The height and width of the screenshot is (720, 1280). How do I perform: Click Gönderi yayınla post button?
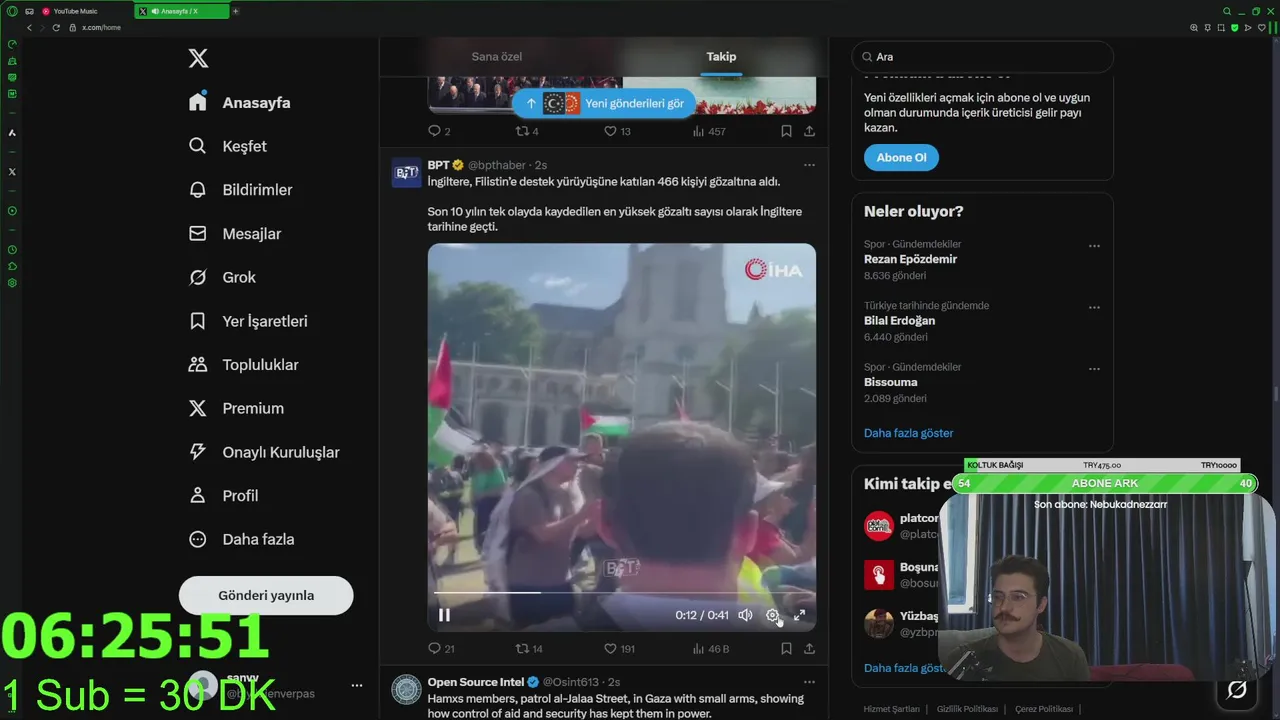(x=266, y=595)
